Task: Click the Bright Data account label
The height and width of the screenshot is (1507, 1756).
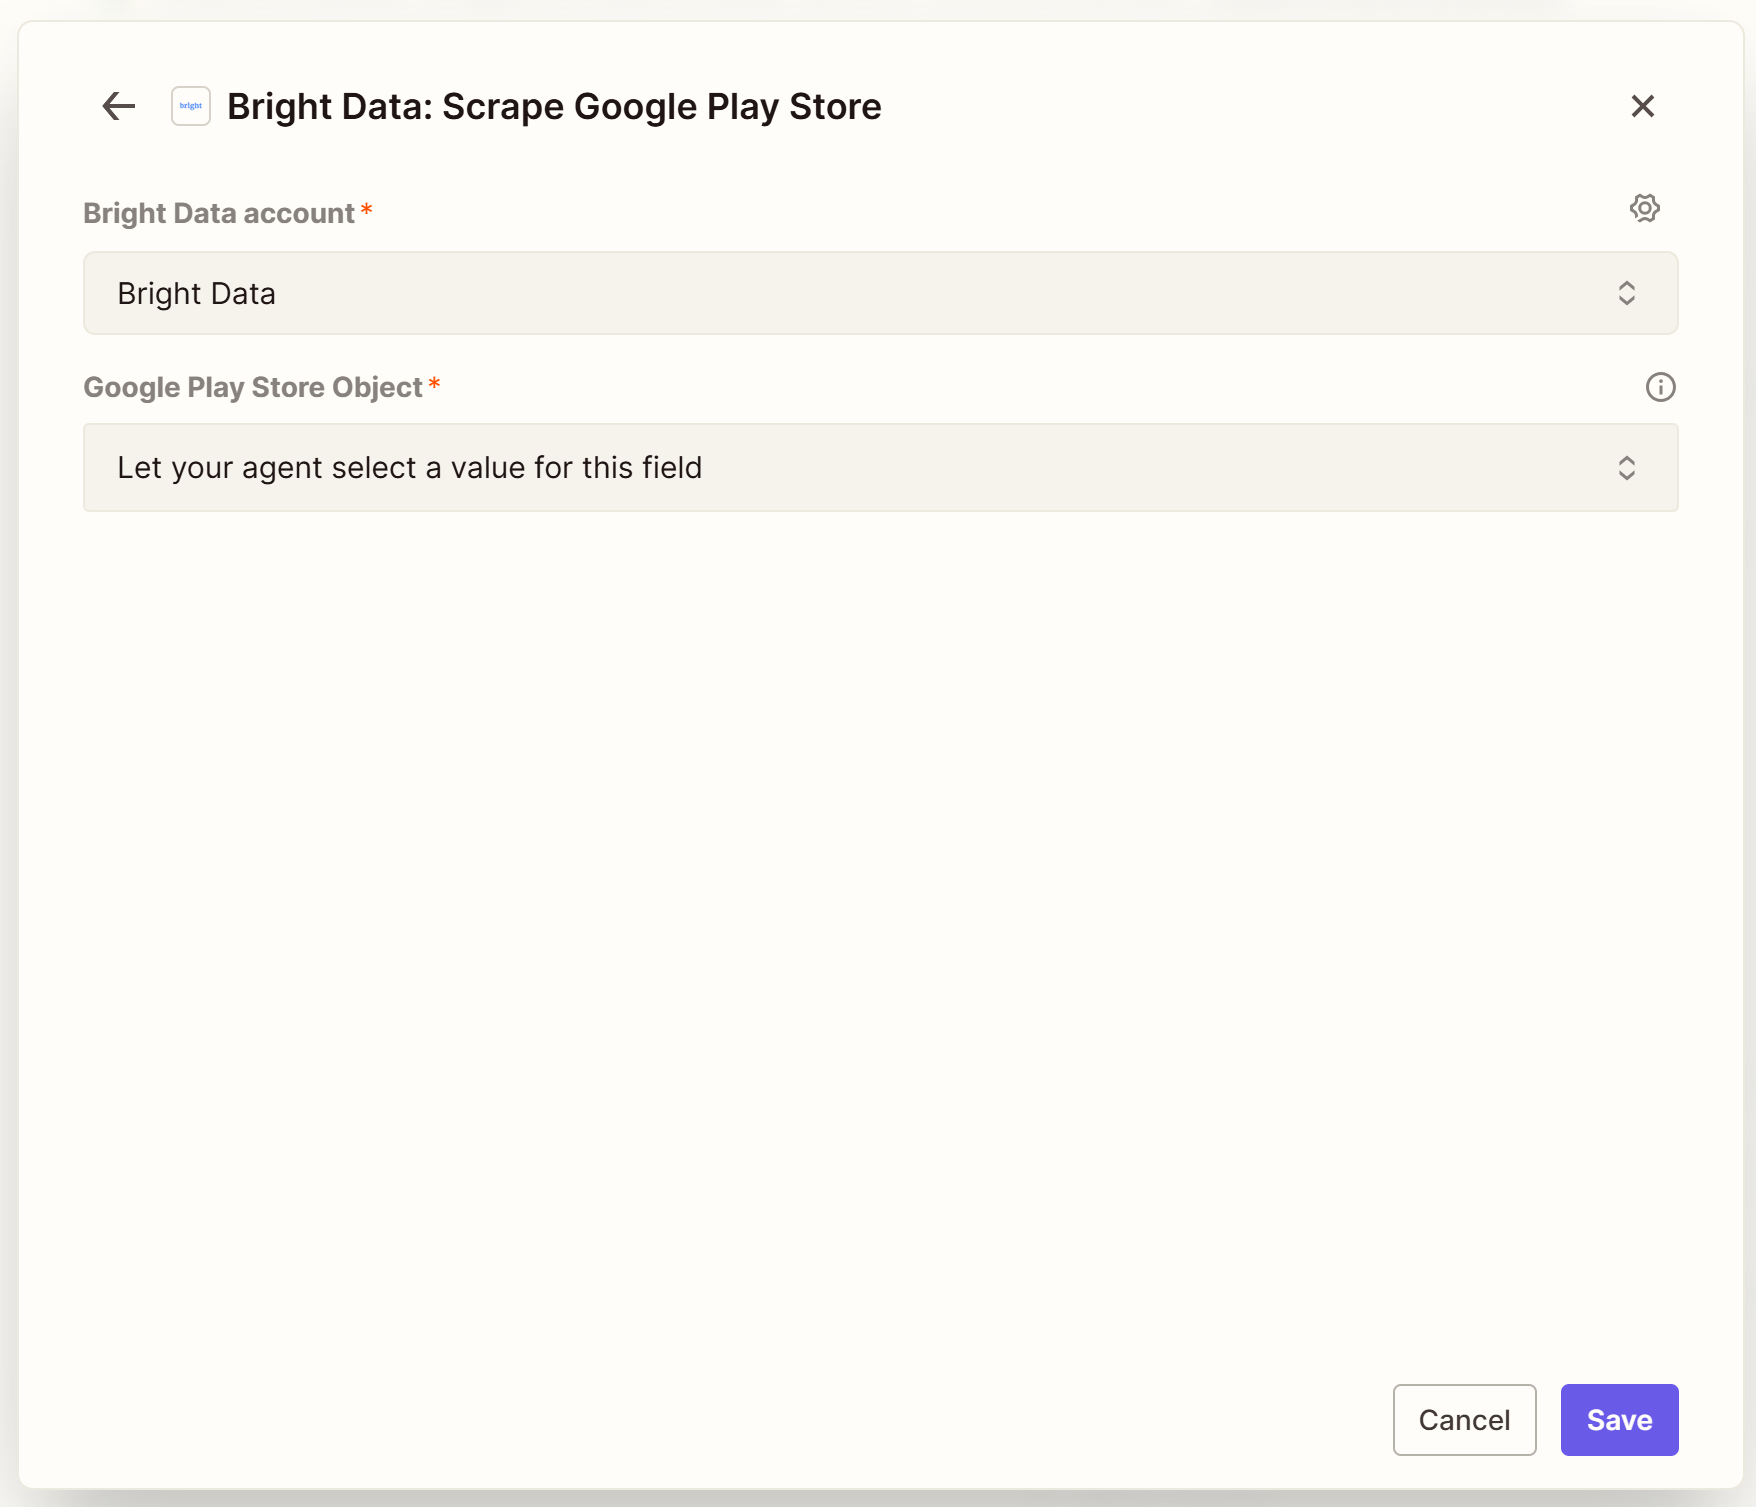Action: tap(219, 212)
